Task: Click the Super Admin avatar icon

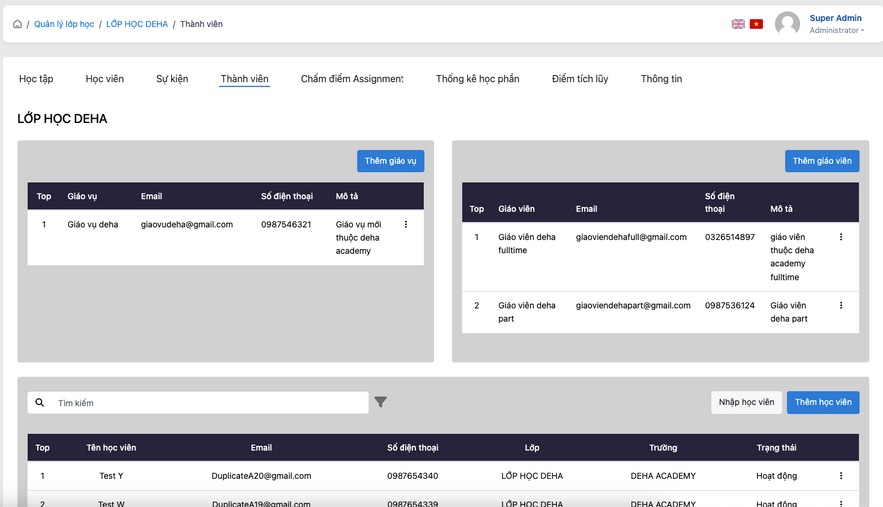Action: point(787,24)
